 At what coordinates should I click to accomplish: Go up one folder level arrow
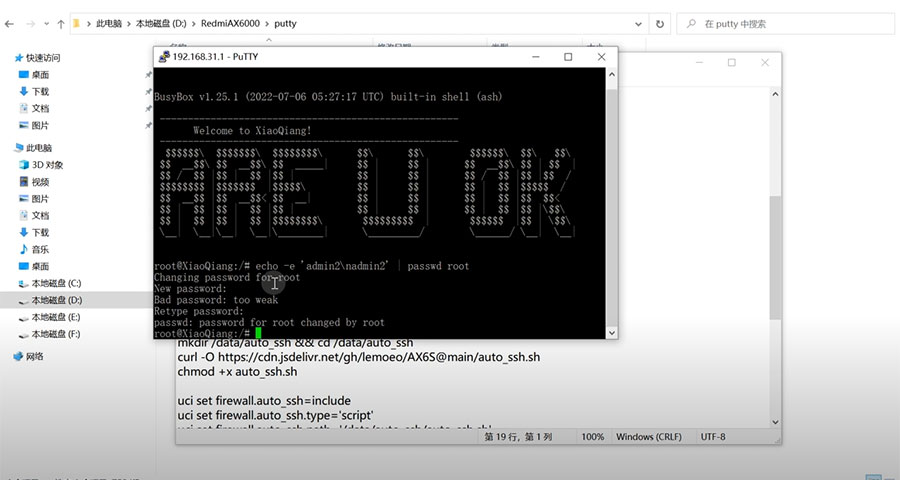[x=61, y=24]
